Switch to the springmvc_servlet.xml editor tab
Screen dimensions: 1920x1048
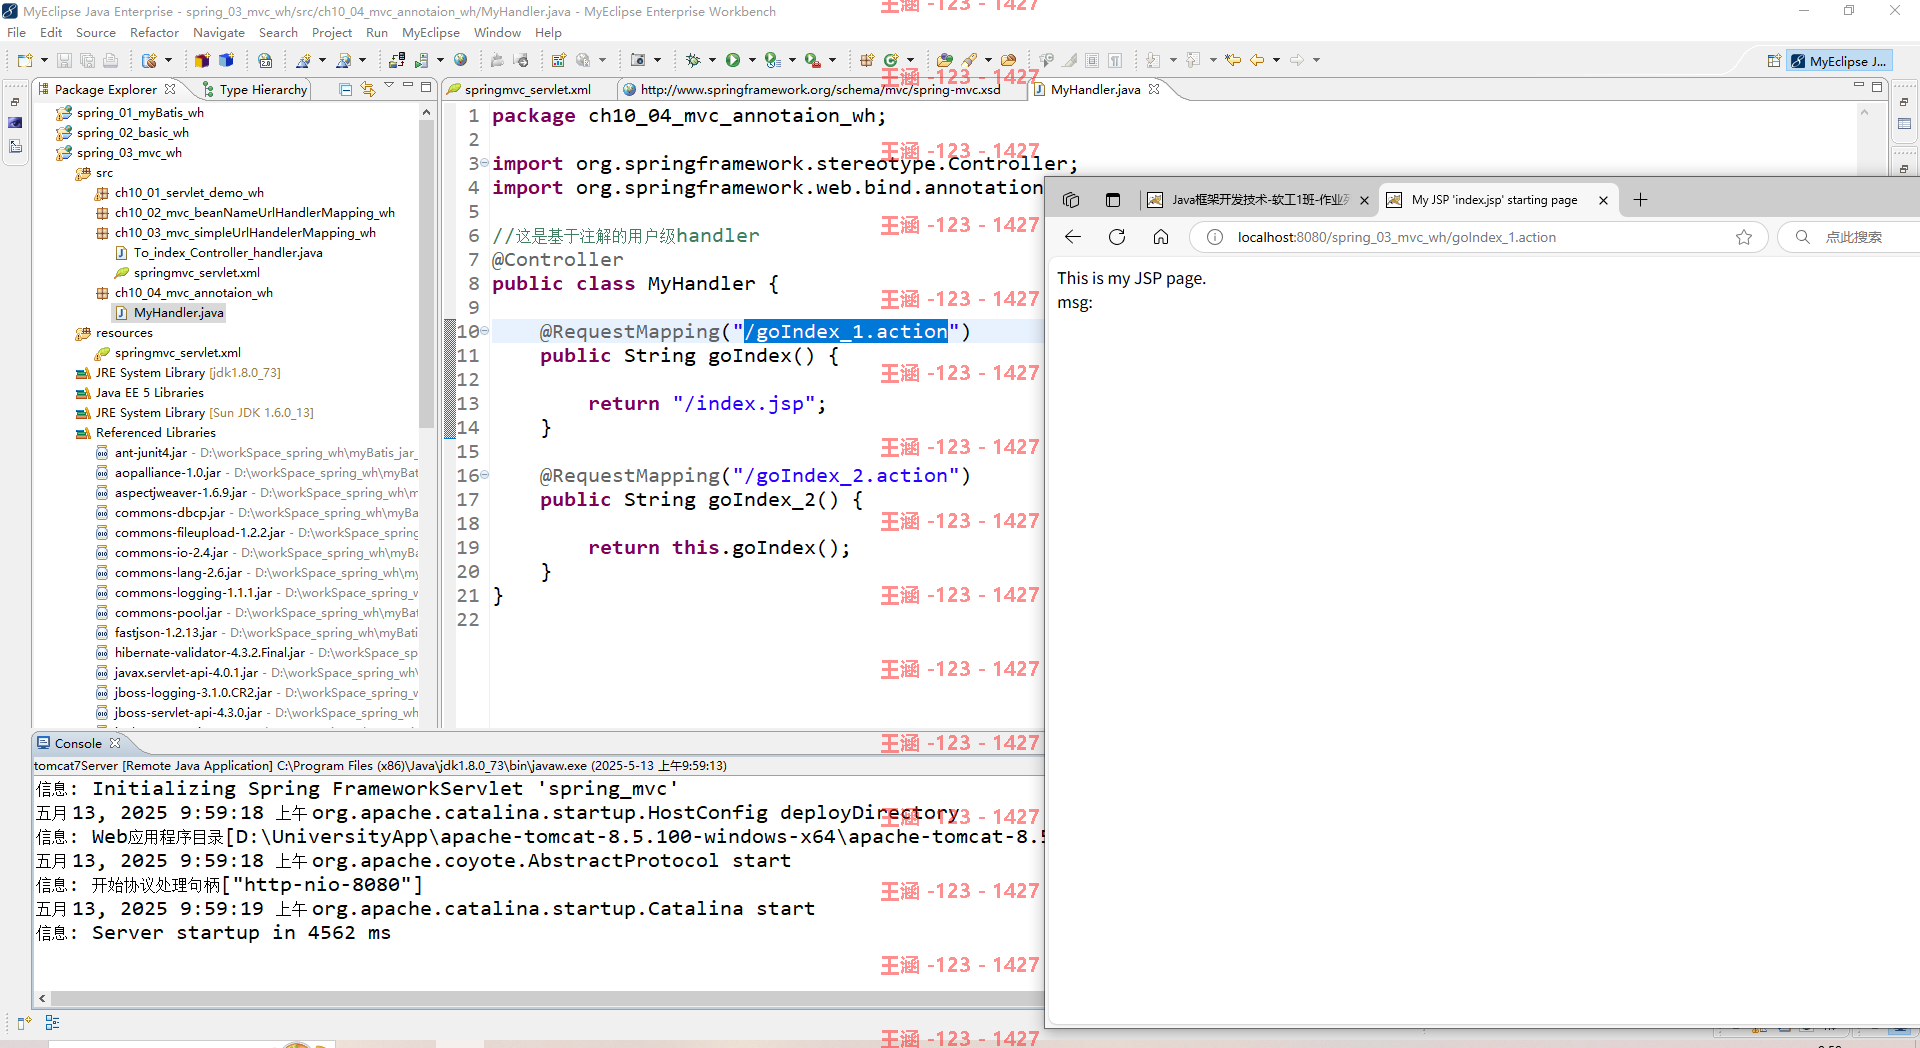[527, 89]
